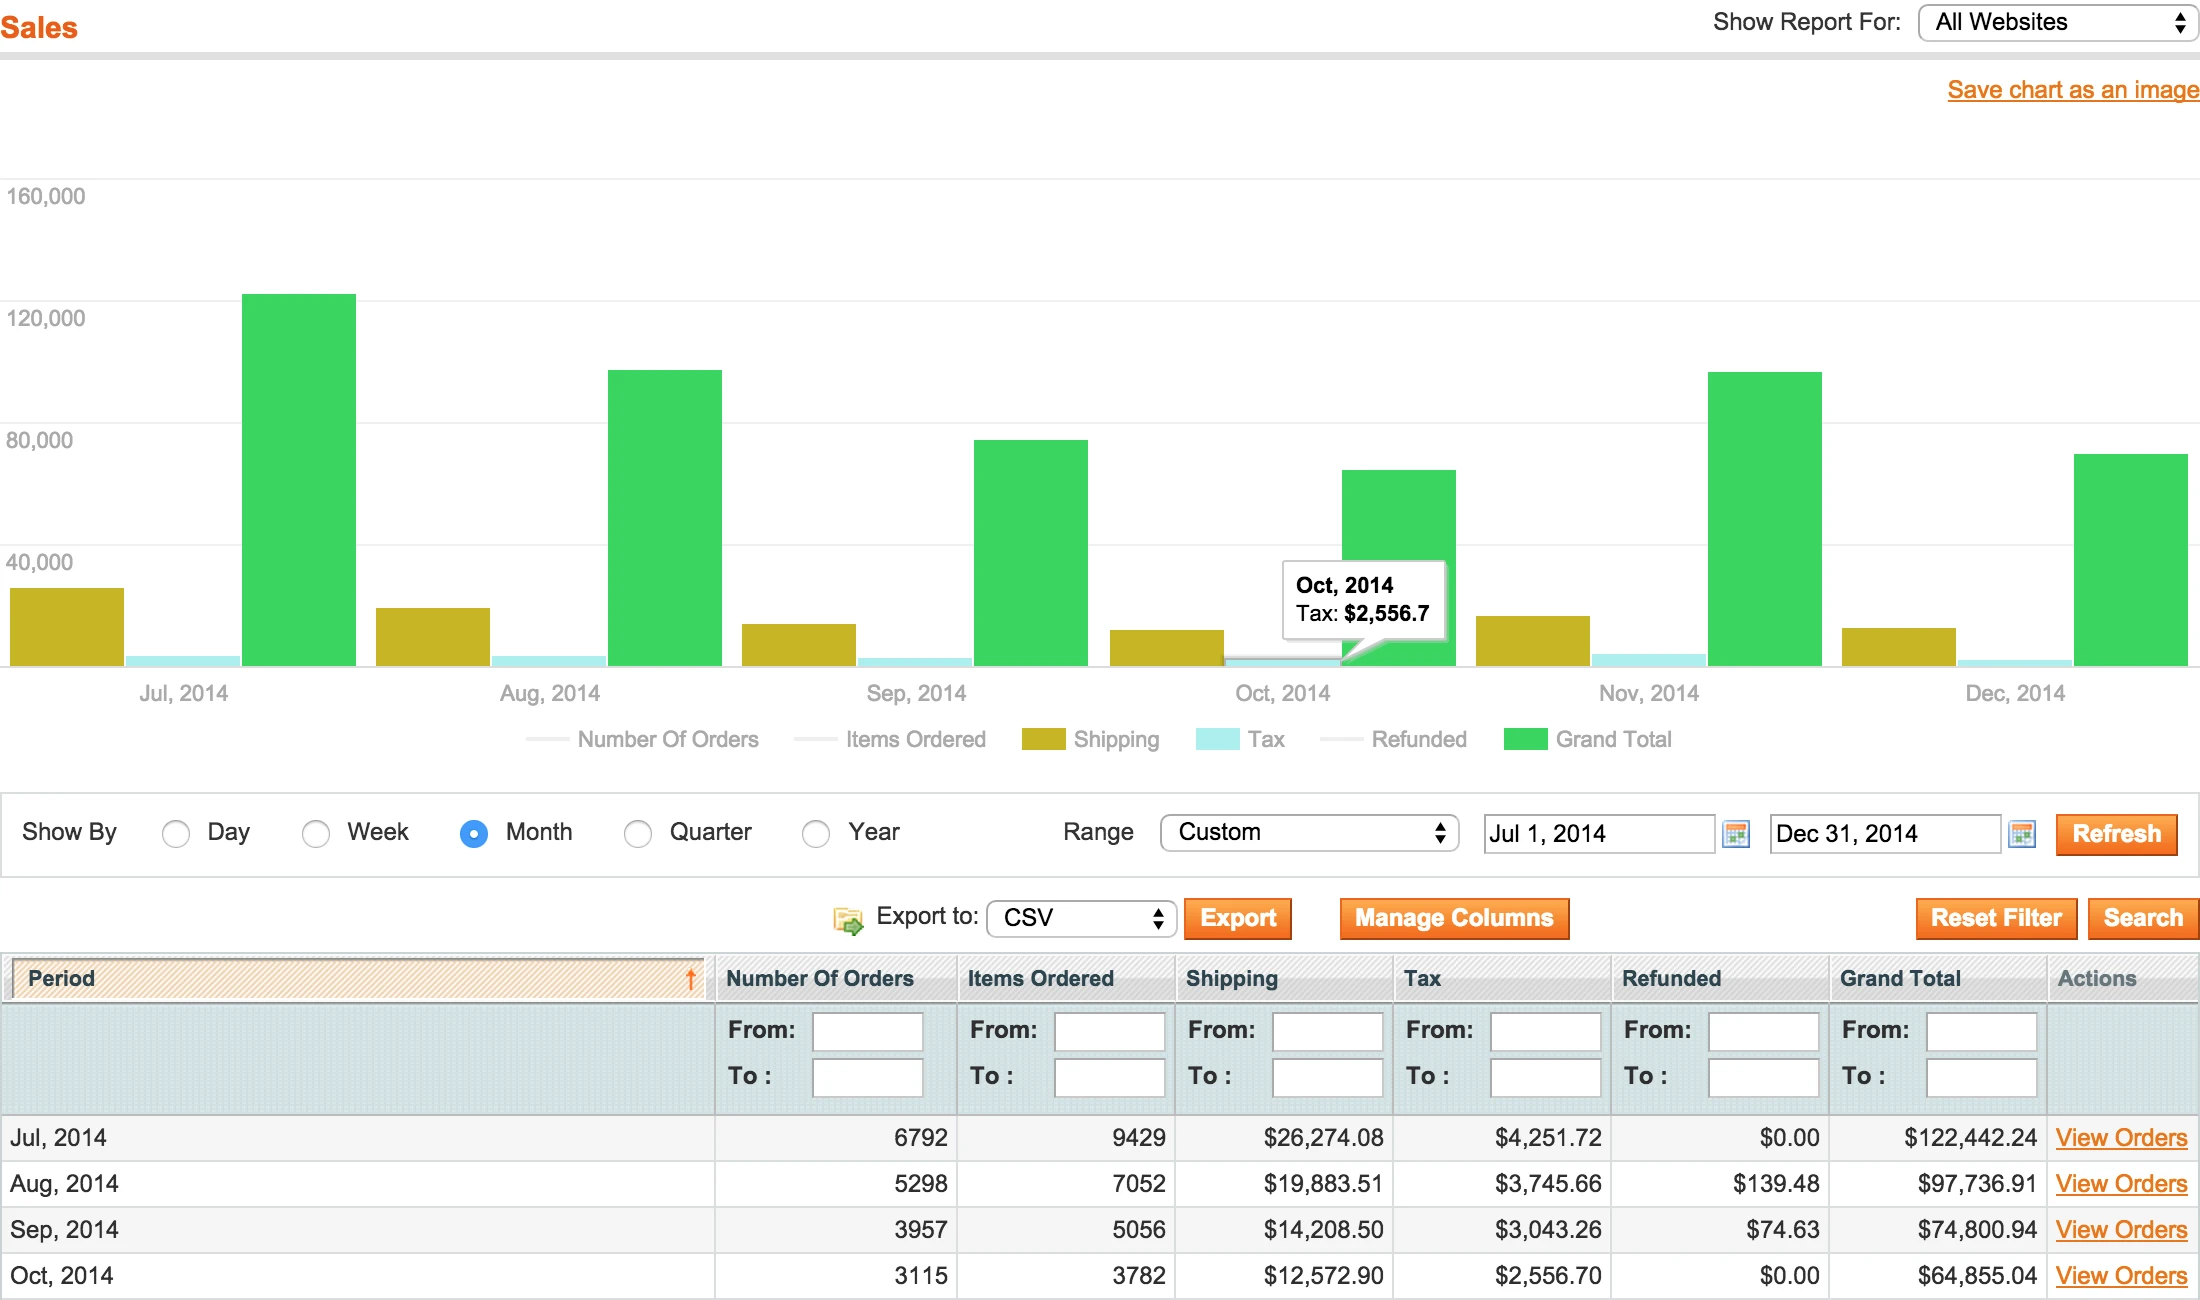The height and width of the screenshot is (1300, 2200).
Task: Open the Manage Columns dialog
Action: point(1453,918)
